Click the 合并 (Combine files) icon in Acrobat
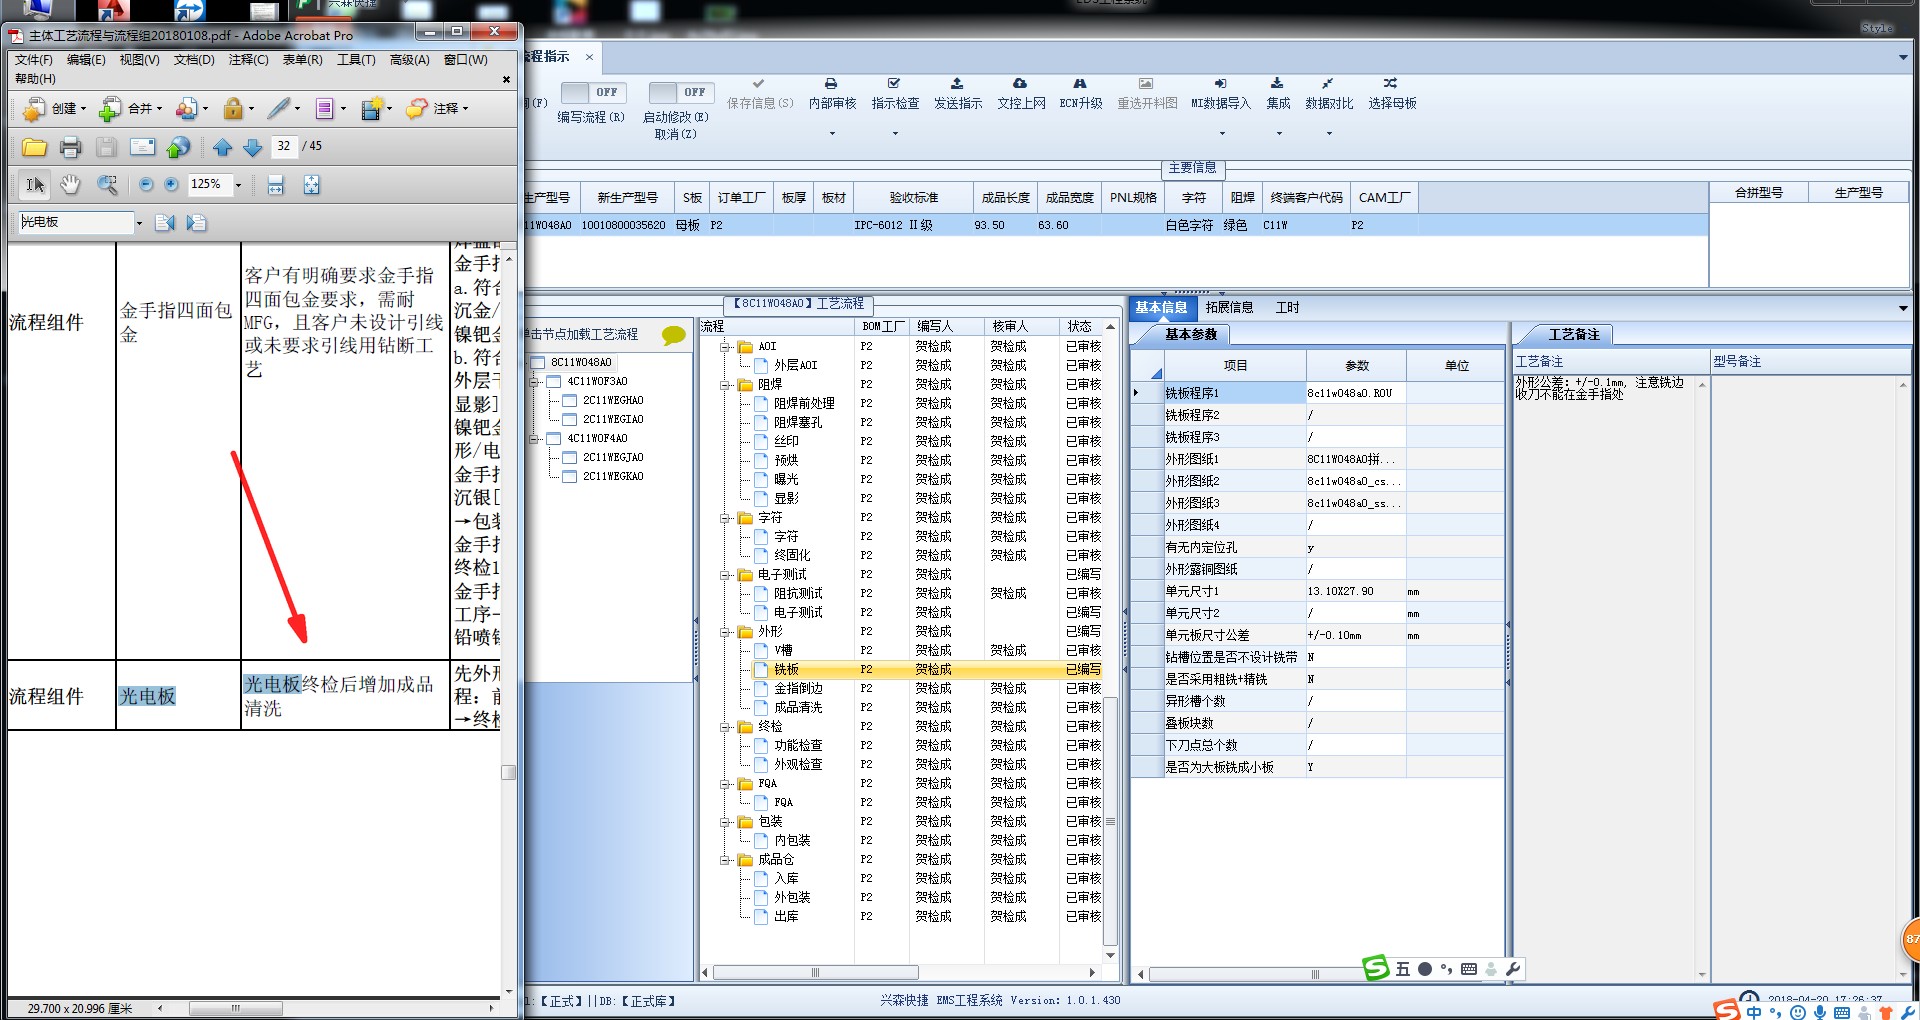The height and width of the screenshot is (1020, 1920). tap(110, 108)
